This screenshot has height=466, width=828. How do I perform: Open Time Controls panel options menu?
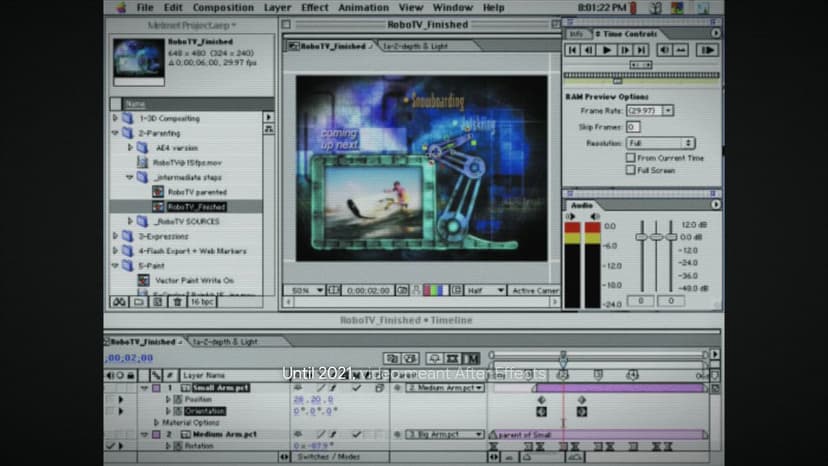pos(715,33)
